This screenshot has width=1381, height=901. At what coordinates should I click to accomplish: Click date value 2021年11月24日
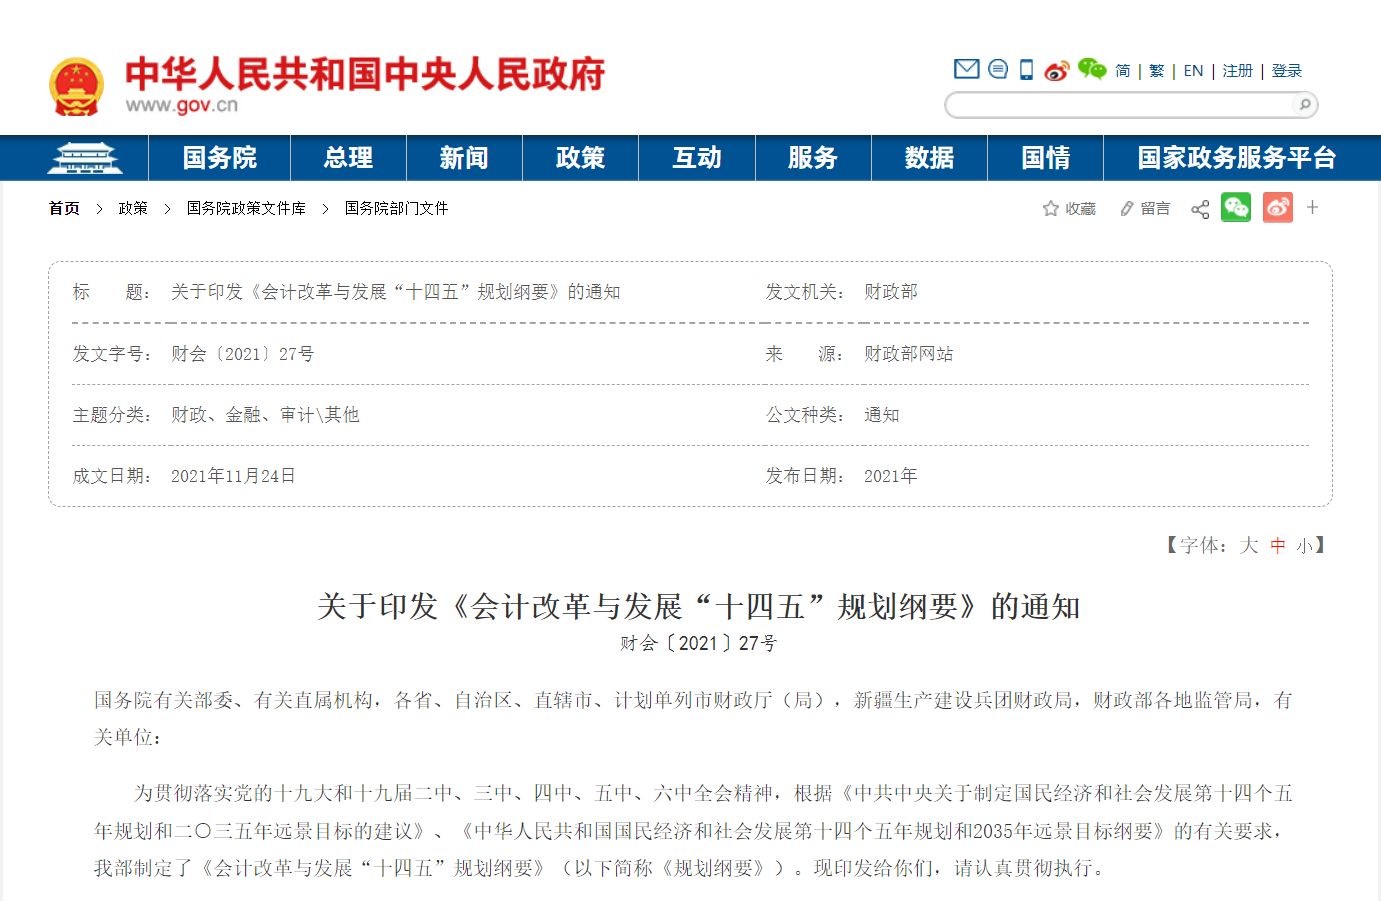[233, 476]
